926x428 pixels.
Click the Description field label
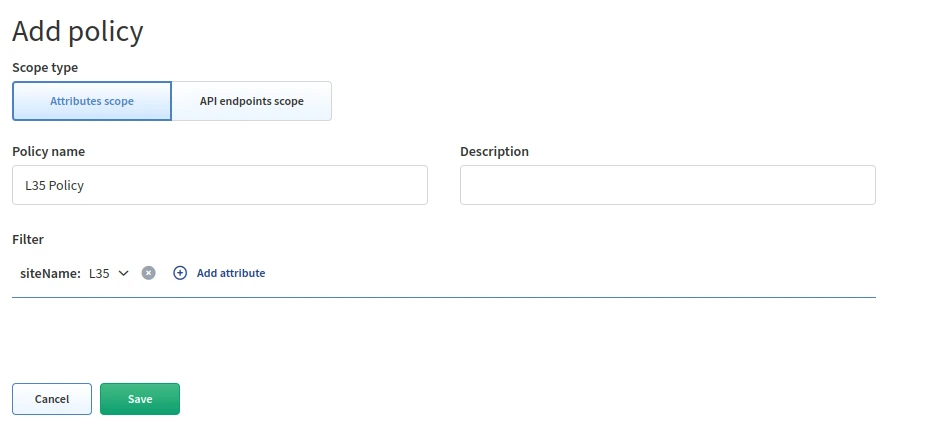tap(494, 152)
